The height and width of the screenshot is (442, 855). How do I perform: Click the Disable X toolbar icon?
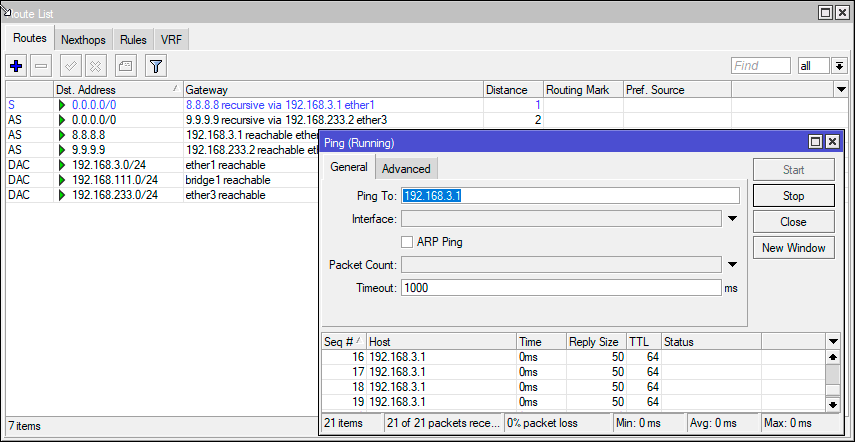pos(96,66)
